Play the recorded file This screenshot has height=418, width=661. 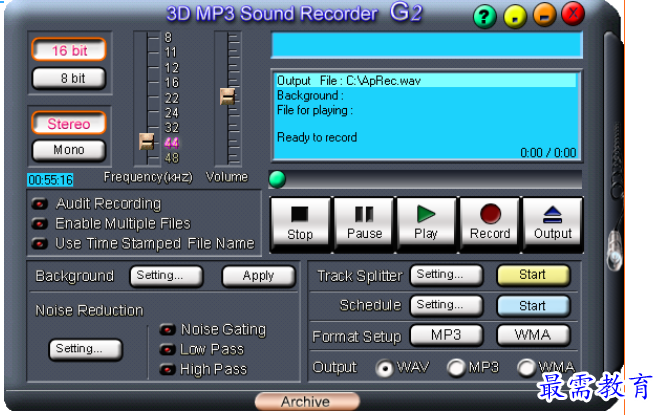coord(426,223)
